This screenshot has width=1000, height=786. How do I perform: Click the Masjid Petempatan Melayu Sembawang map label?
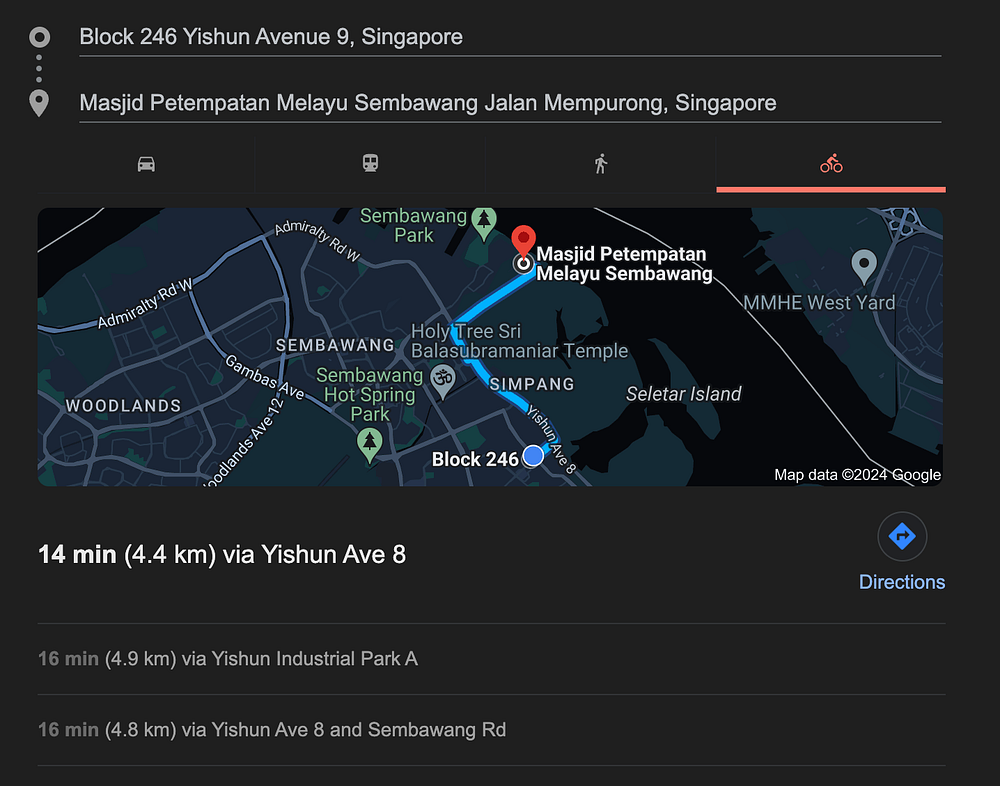pos(624,263)
